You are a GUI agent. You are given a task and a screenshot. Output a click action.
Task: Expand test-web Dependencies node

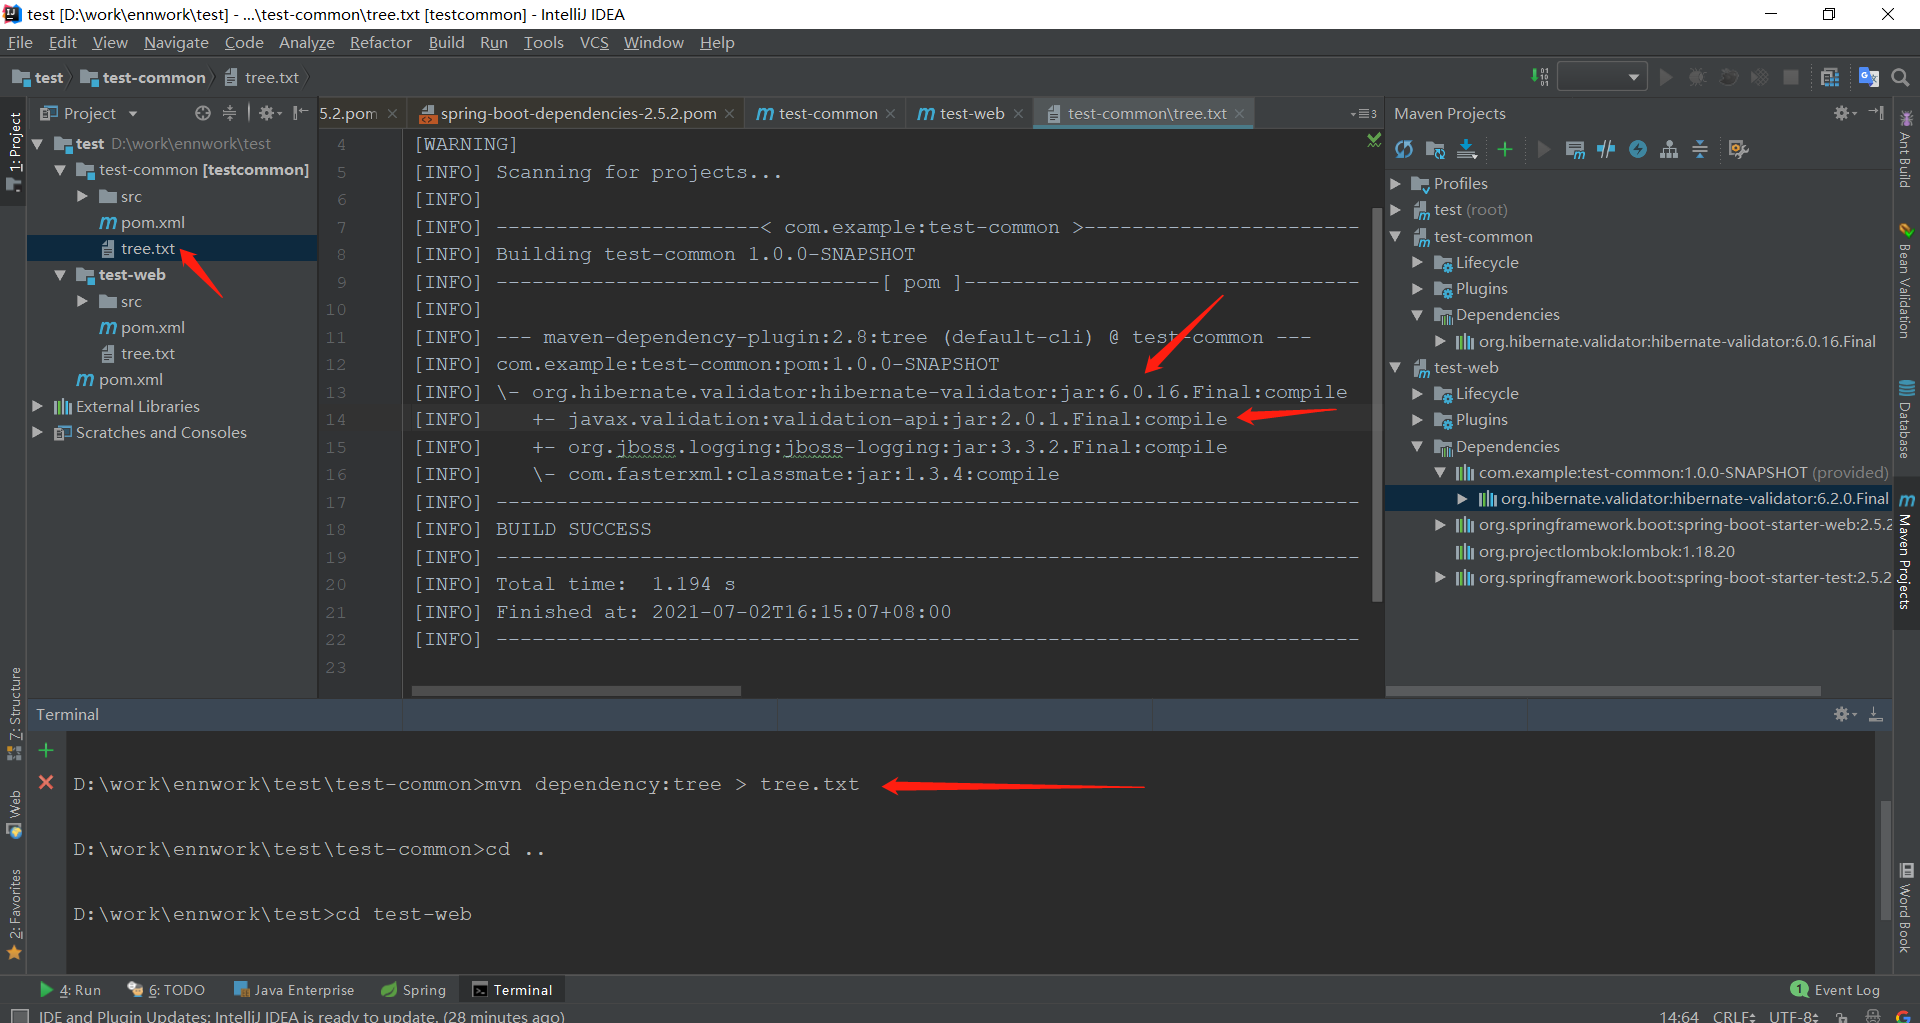pos(1416,446)
